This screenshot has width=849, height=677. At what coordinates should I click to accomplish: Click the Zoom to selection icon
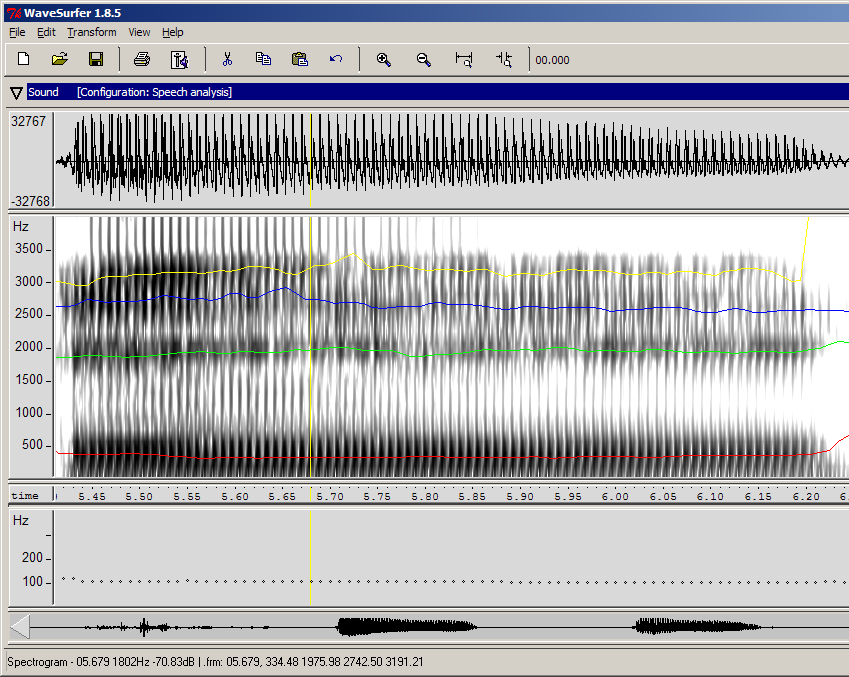click(504, 59)
